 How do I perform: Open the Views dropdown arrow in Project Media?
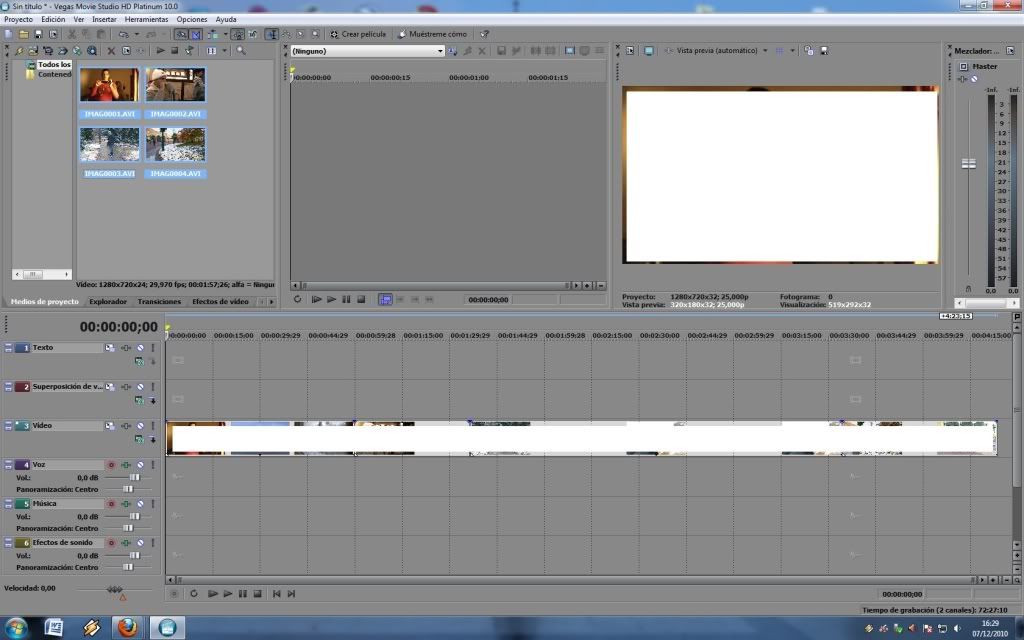[x=224, y=50]
